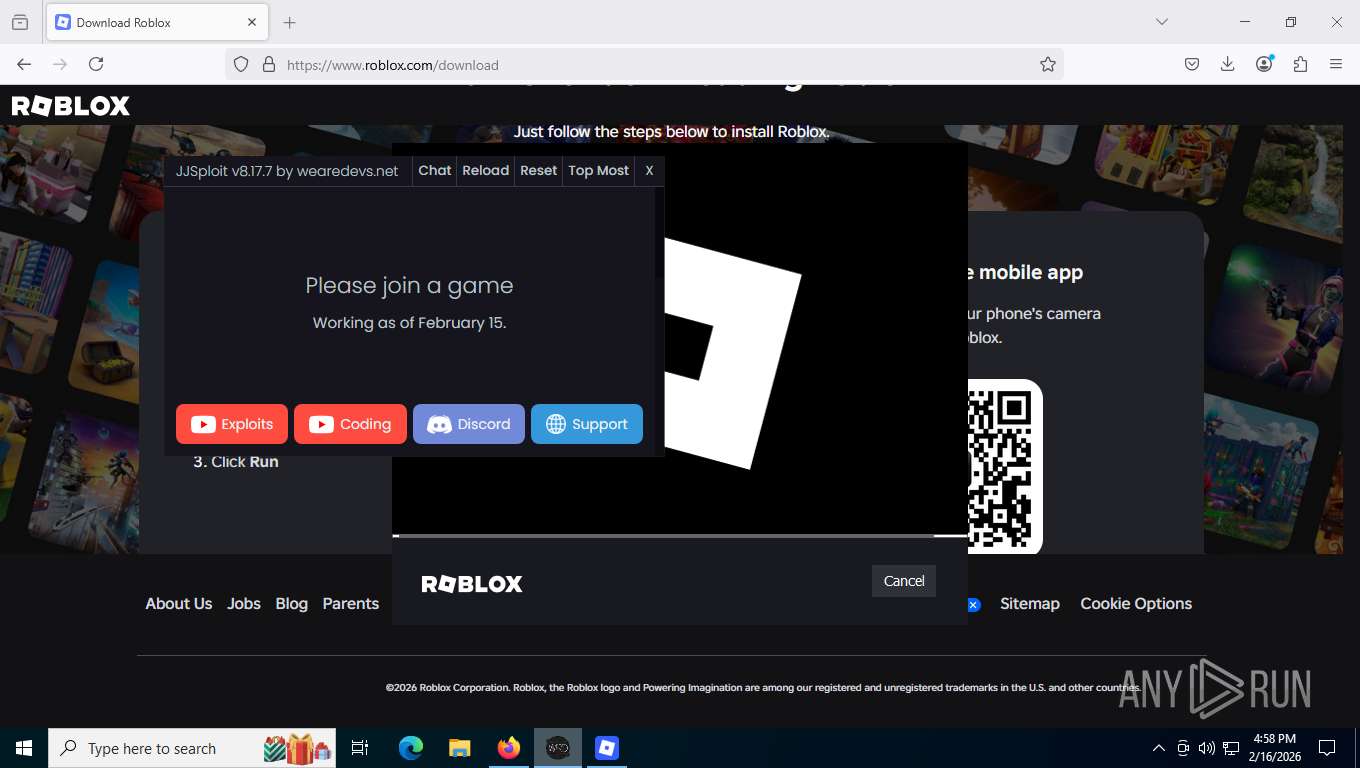Open the Pocket save icon
1360x768 pixels.
1192,64
